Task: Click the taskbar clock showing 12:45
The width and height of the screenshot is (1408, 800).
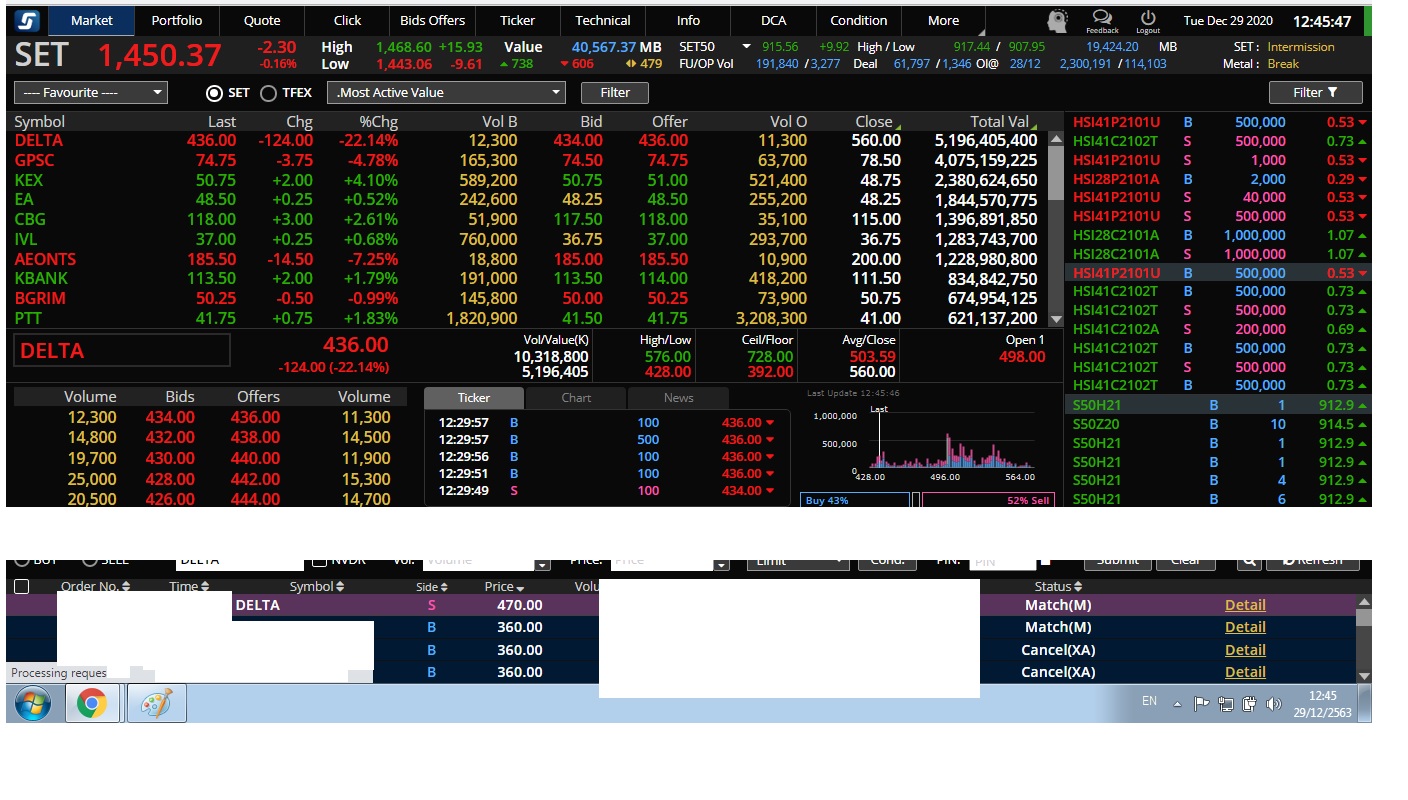Action: pyautogui.click(x=1322, y=703)
